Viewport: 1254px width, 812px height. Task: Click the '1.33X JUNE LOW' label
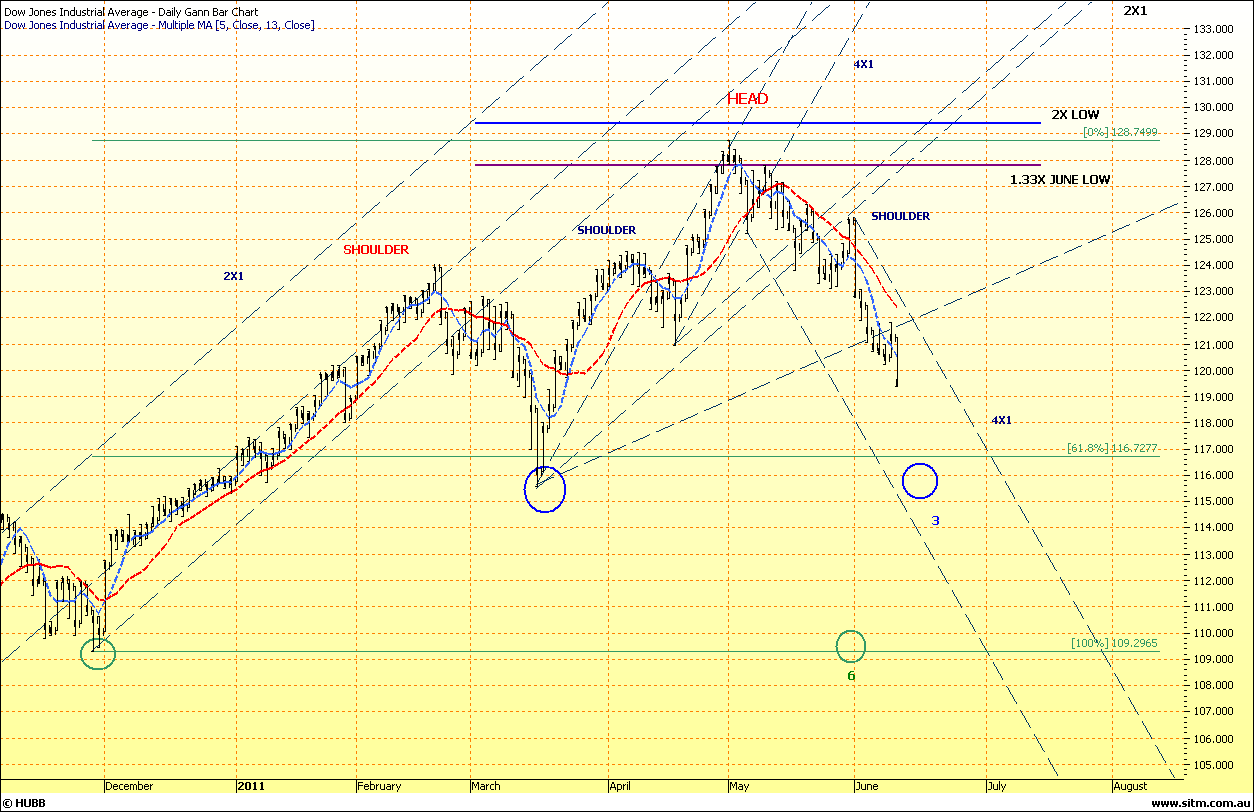1060,179
